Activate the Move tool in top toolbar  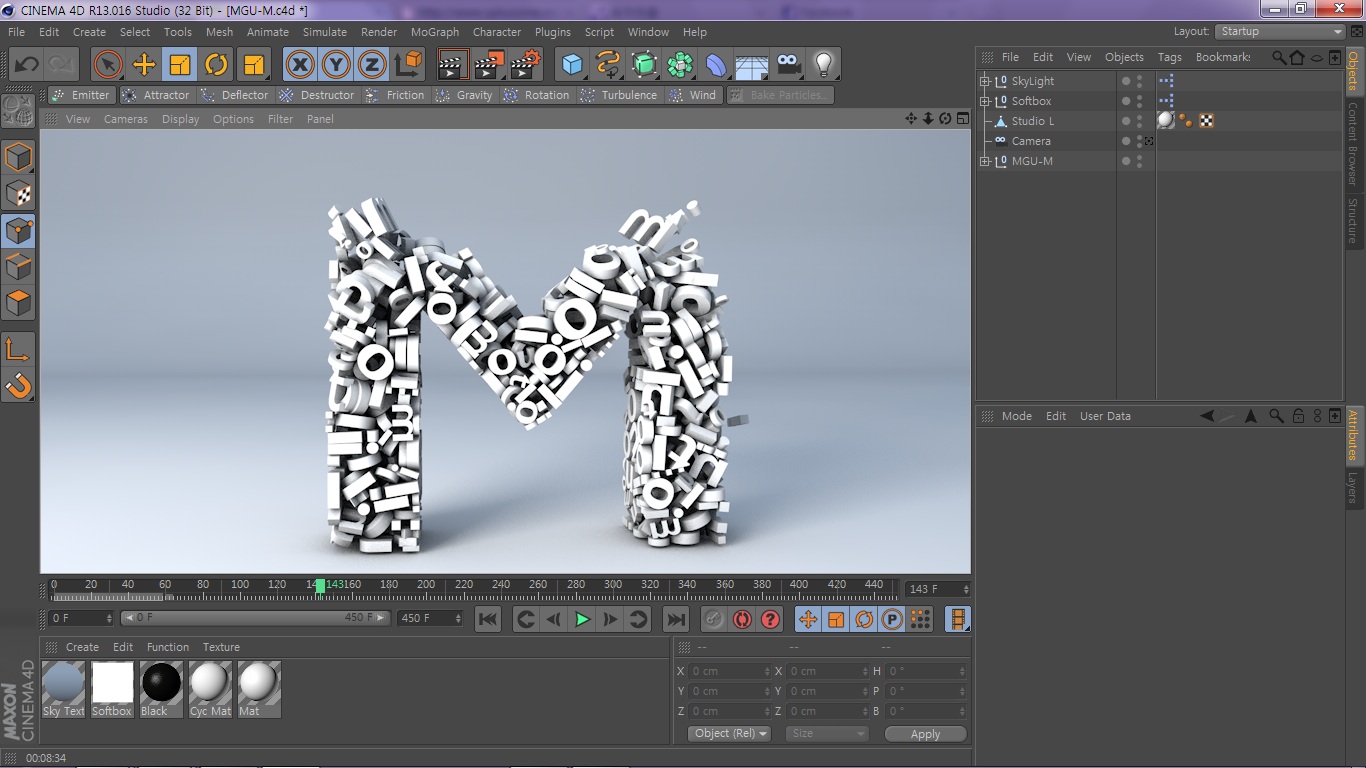pos(144,65)
